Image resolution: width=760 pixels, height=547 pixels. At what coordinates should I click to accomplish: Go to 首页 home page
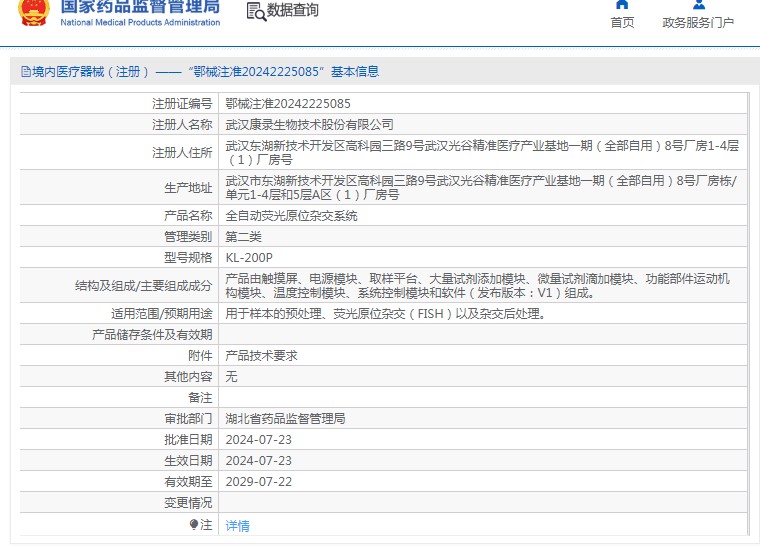(x=622, y=22)
